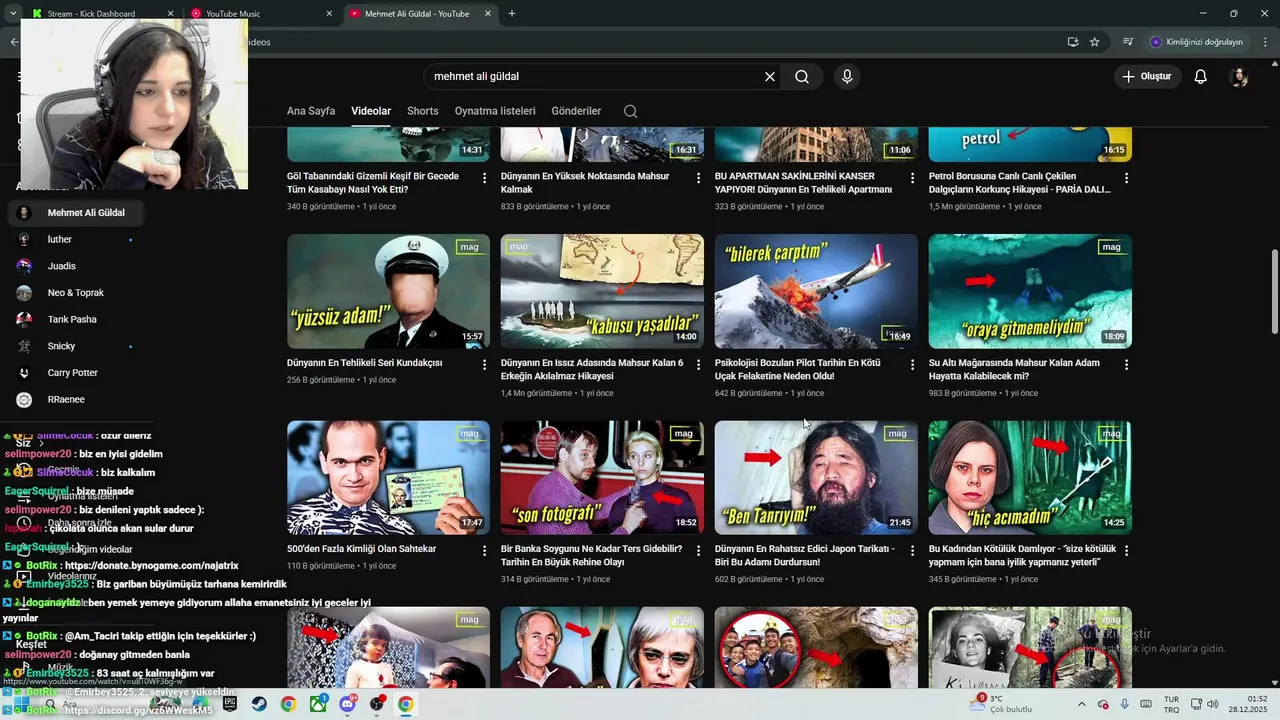
Task: Open options for Japon Tarikatı video
Action: (x=912, y=551)
